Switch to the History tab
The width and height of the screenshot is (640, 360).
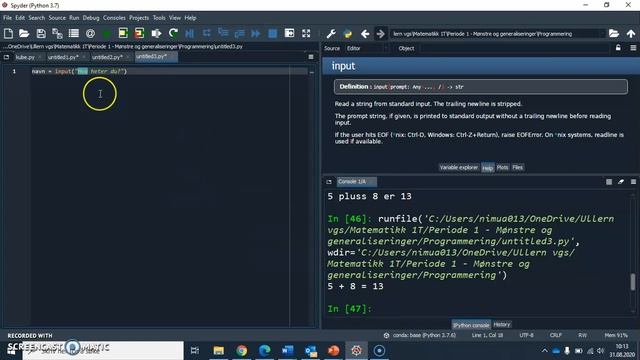click(502, 324)
